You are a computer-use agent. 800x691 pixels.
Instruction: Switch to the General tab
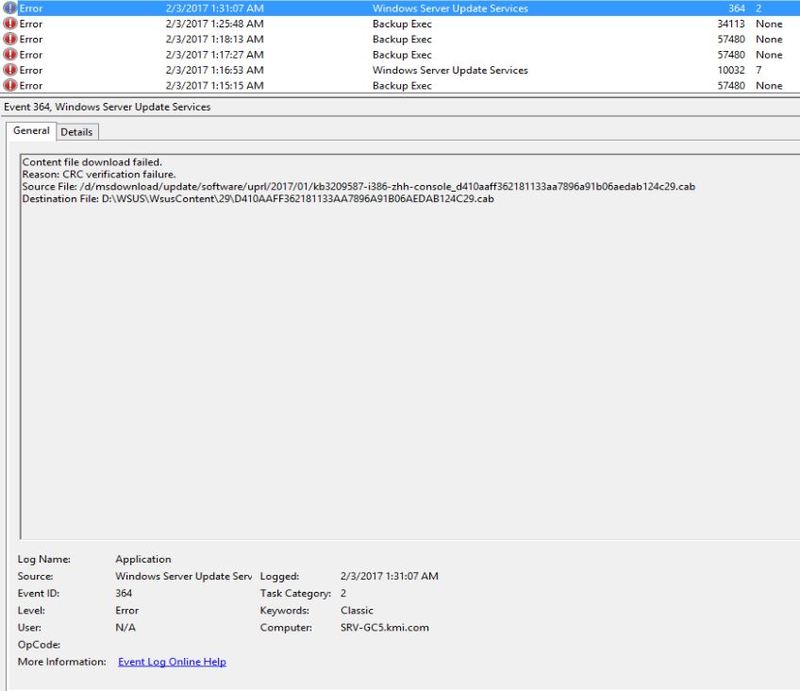tap(32, 130)
